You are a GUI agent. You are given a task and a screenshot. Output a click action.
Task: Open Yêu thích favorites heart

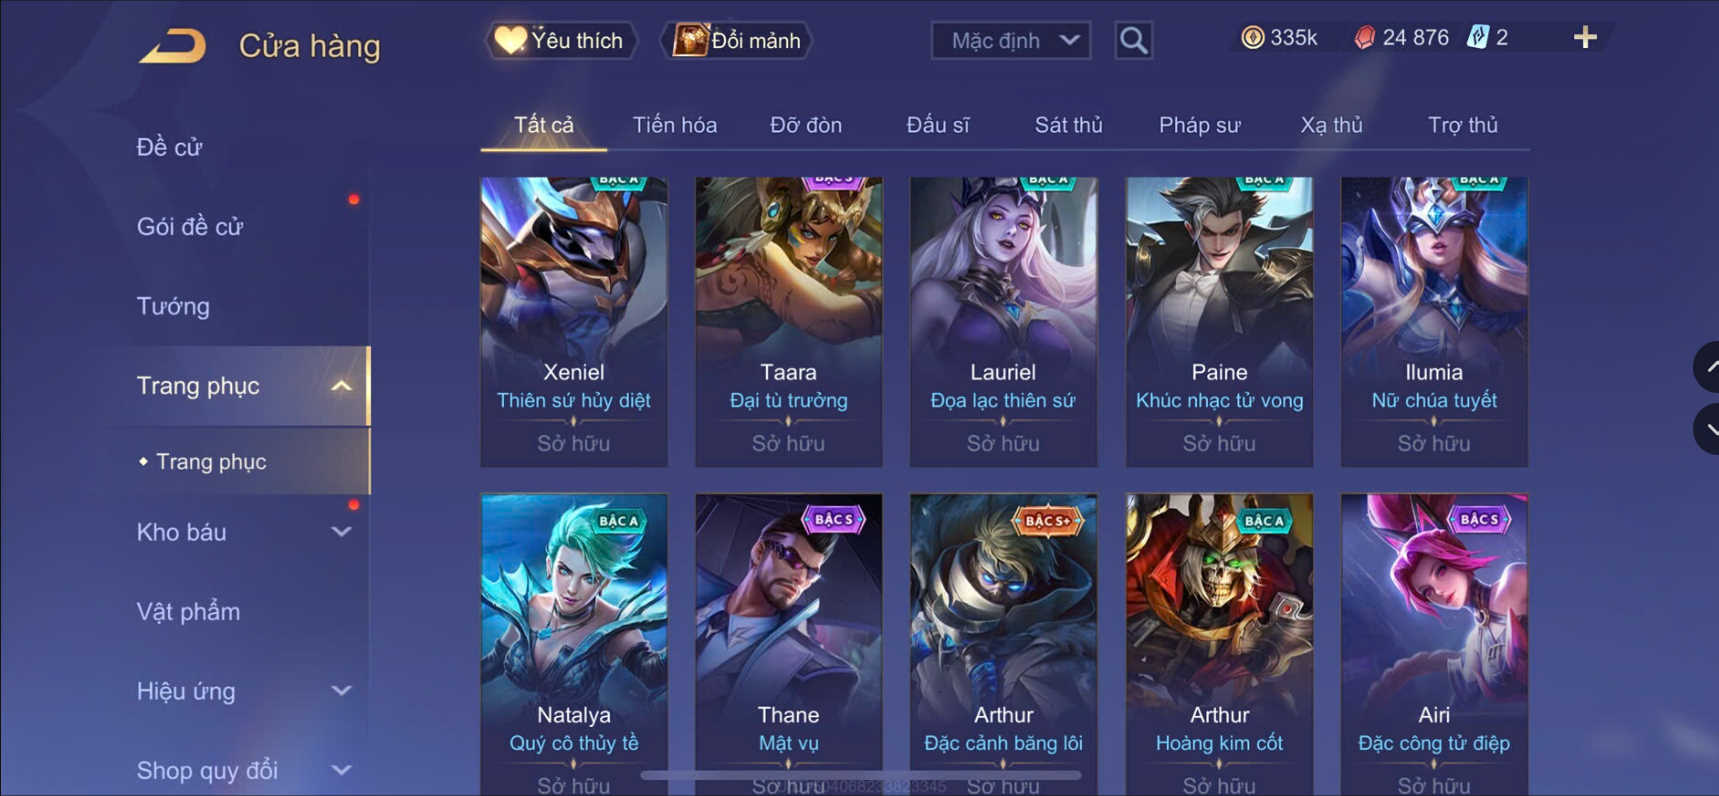(x=560, y=41)
